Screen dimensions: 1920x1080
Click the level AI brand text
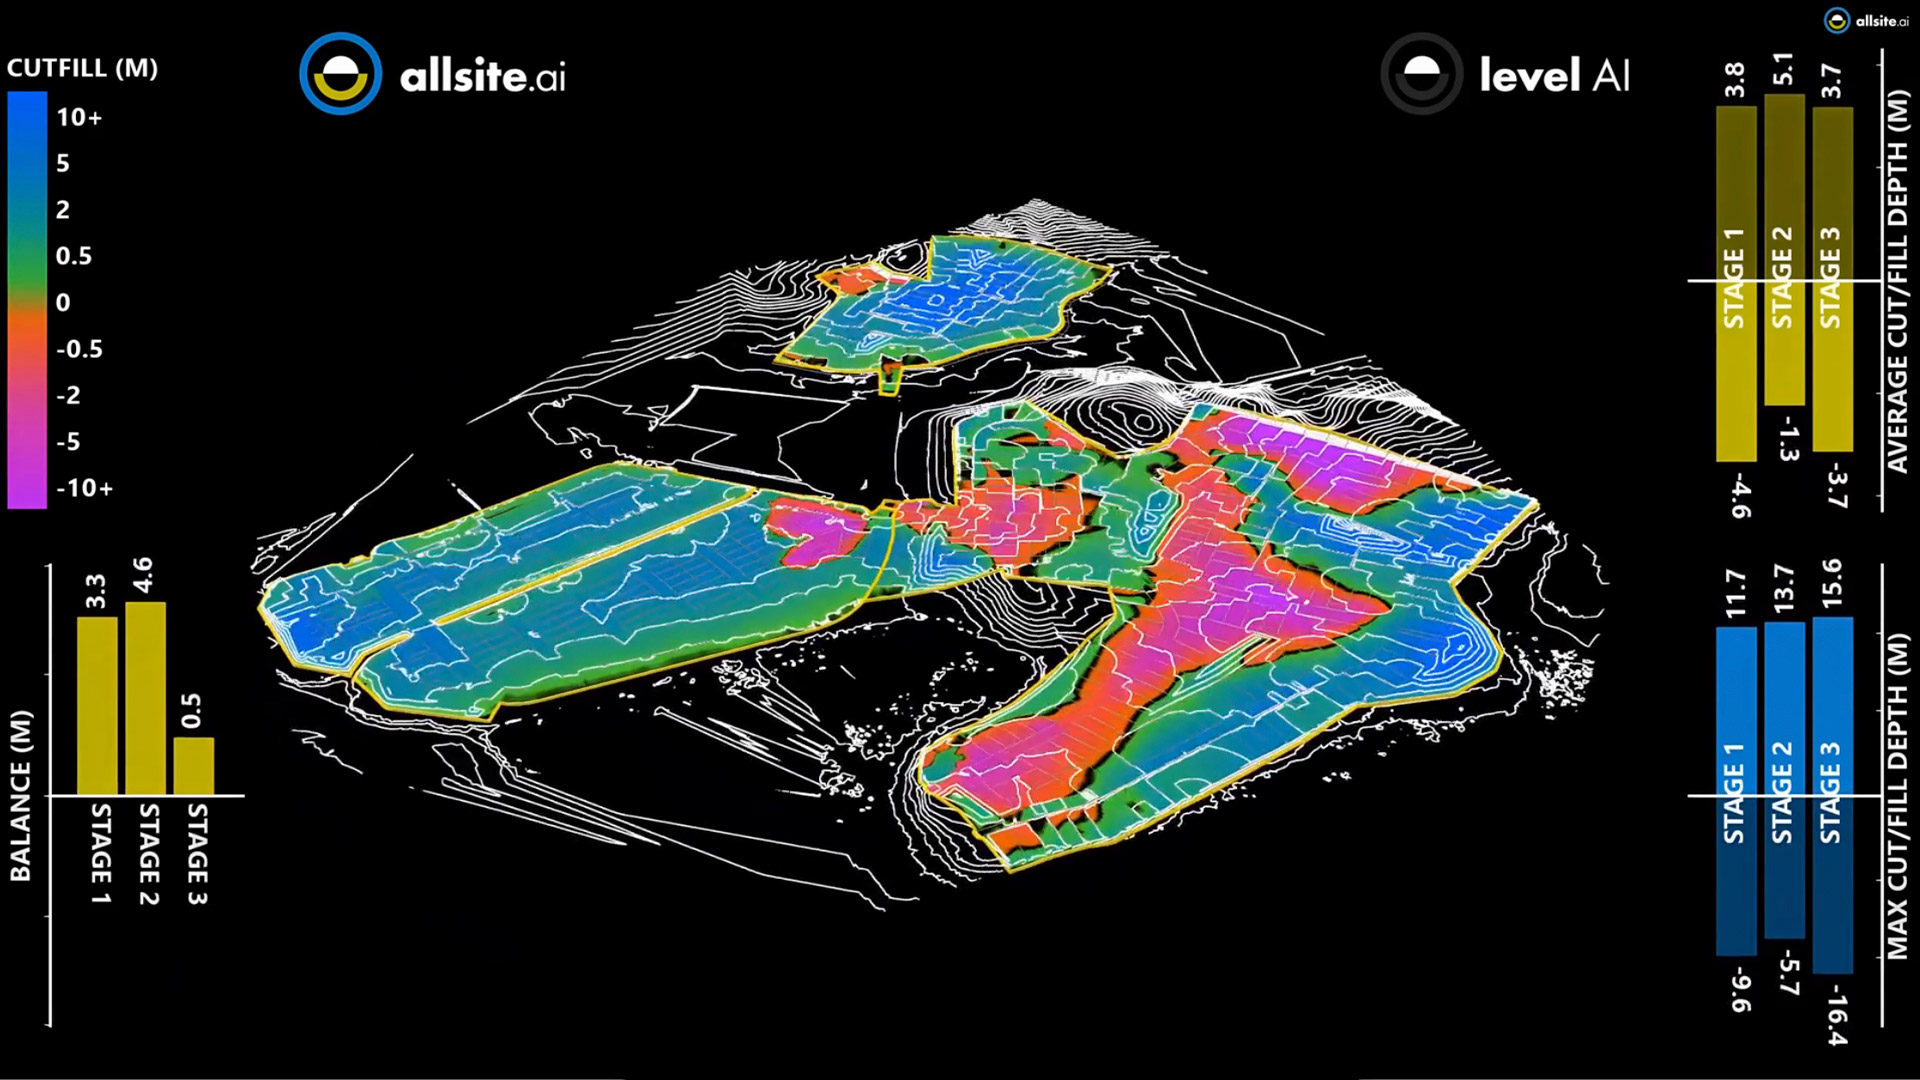(x=1554, y=75)
